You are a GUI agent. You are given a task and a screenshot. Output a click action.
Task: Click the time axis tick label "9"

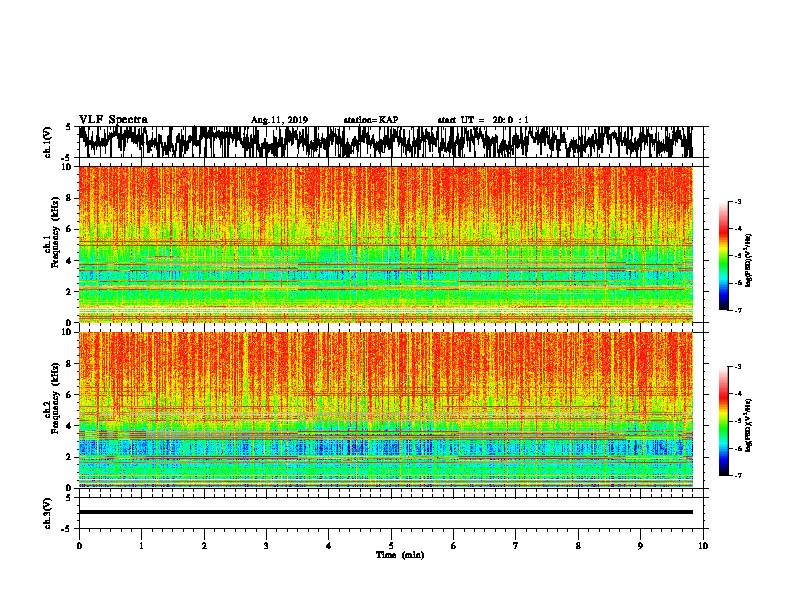640,546
